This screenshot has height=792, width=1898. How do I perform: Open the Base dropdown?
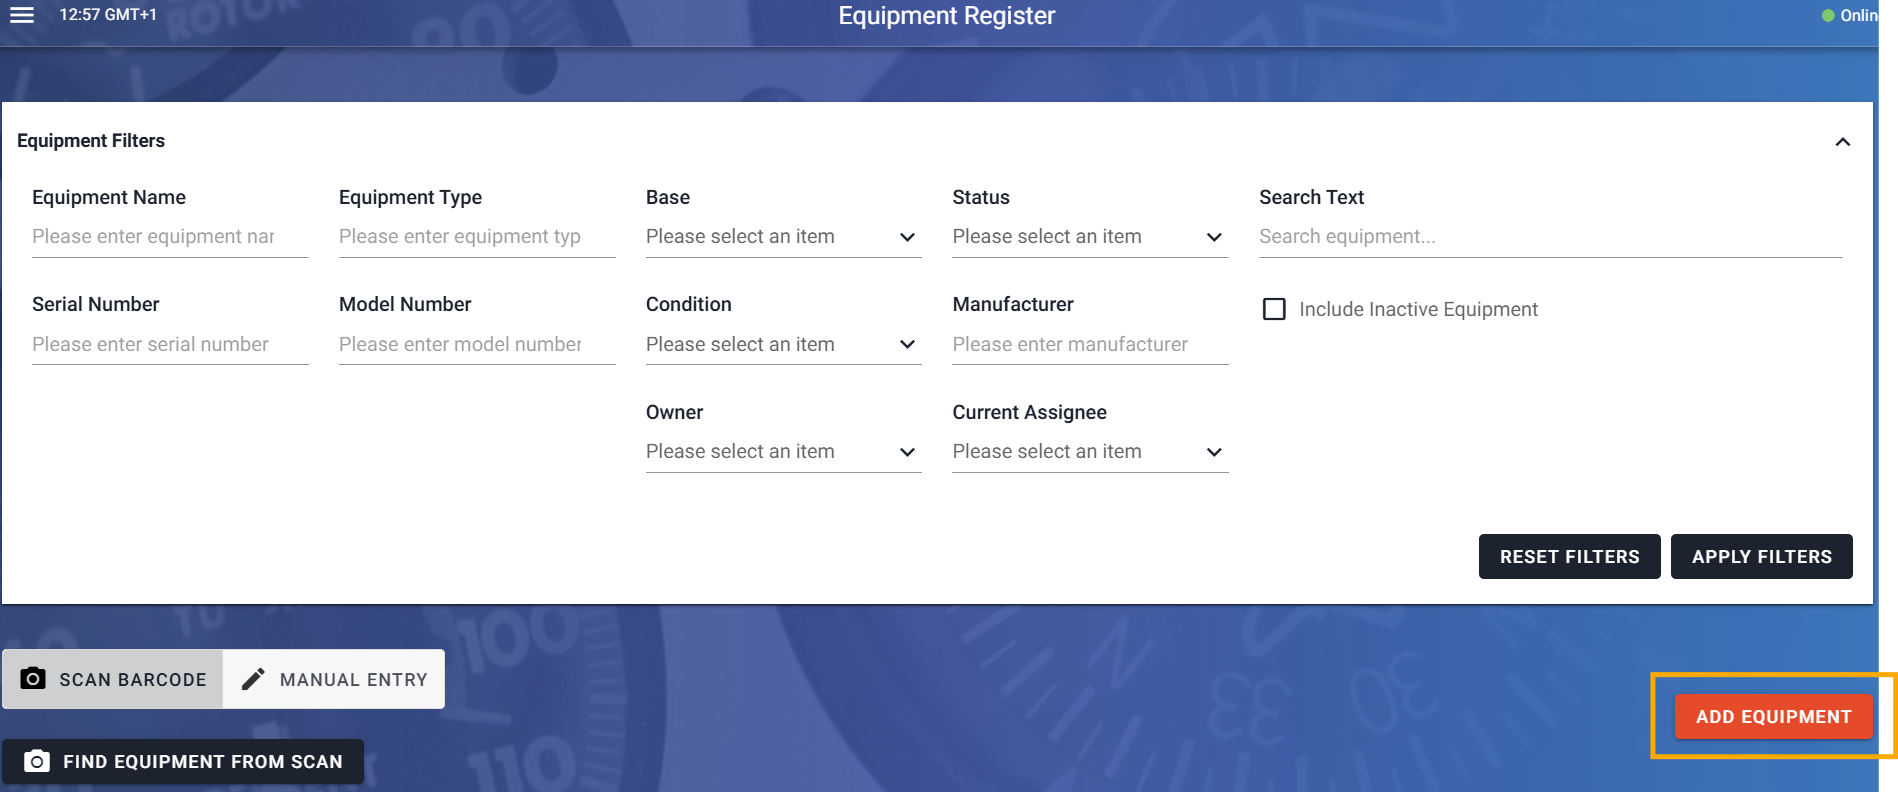782,237
